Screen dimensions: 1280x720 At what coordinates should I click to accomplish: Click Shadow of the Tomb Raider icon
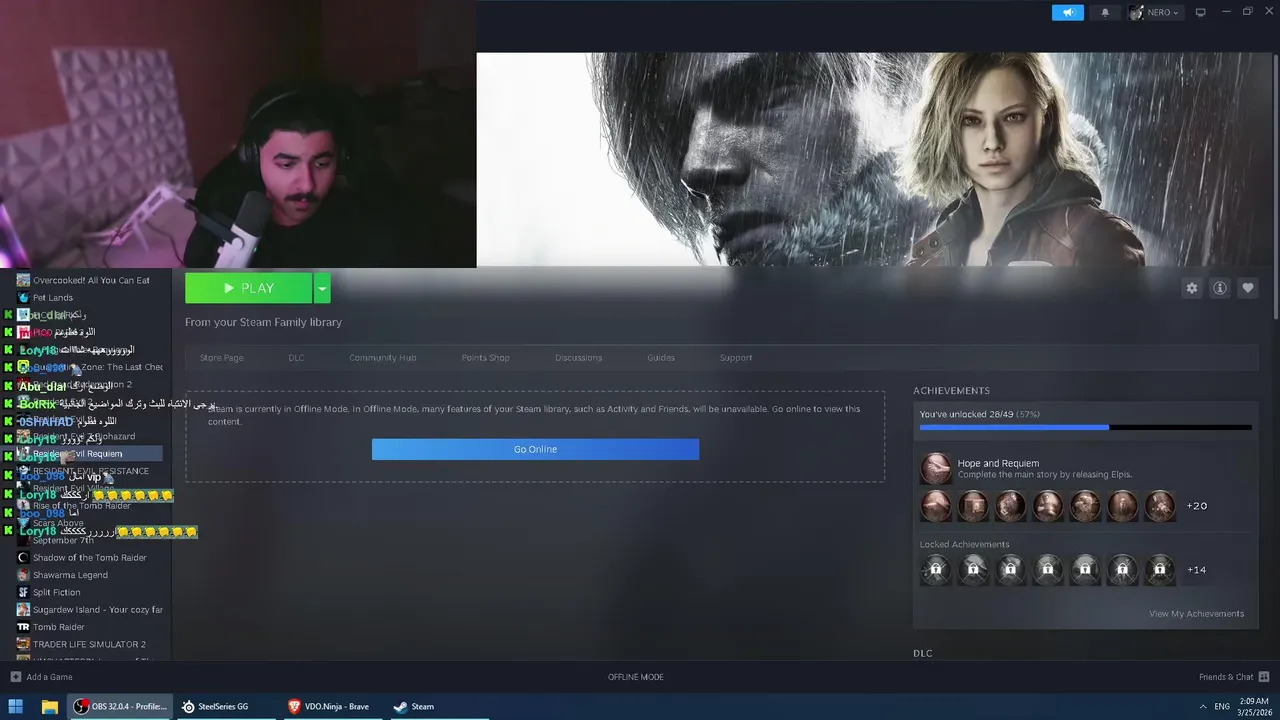pyautogui.click(x=23, y=557)
